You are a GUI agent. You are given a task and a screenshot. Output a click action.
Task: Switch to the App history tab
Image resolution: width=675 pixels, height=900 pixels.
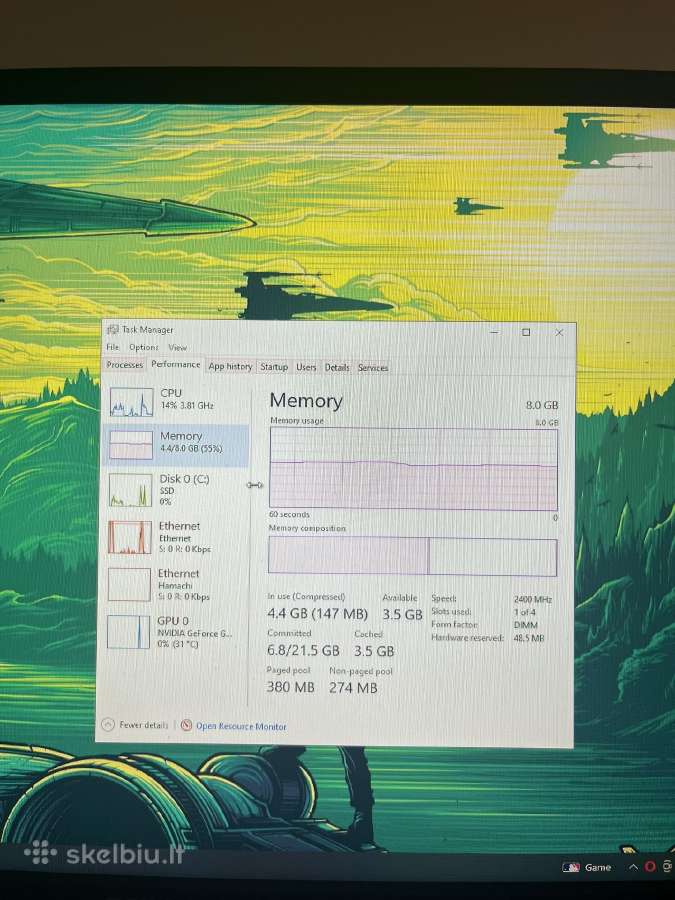230,366
